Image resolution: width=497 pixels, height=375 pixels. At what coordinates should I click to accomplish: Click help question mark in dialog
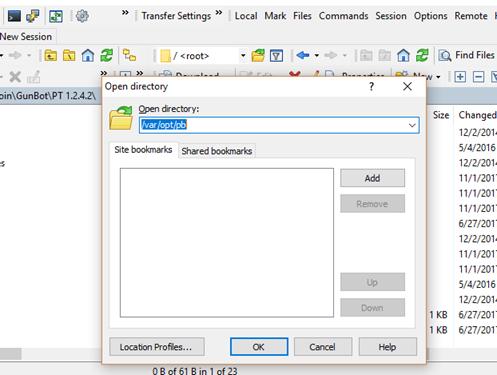click(x=372, y=87)
